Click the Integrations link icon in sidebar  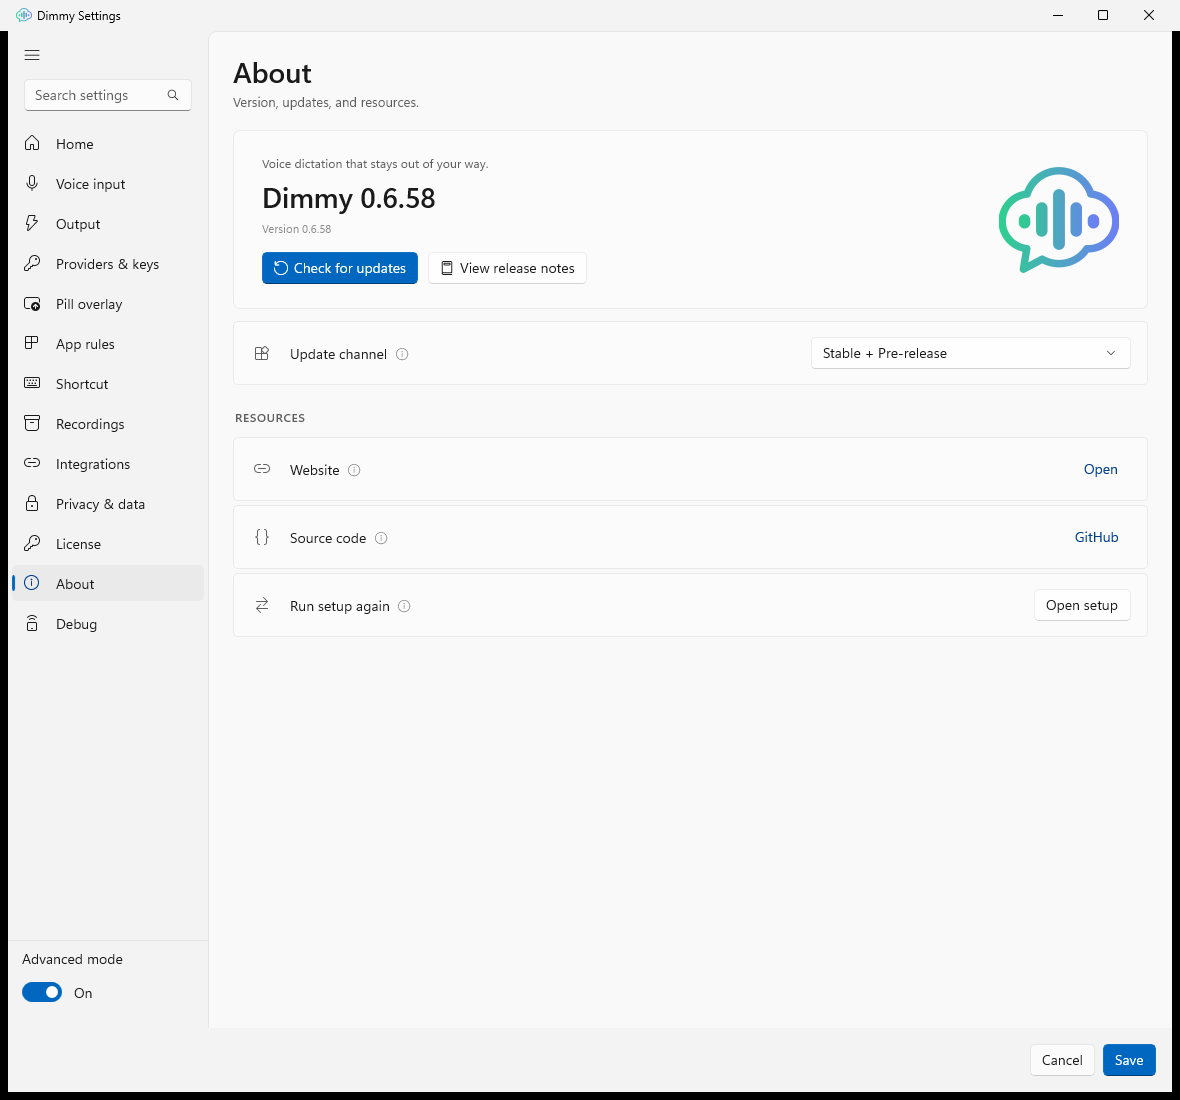tap(32, 463)
